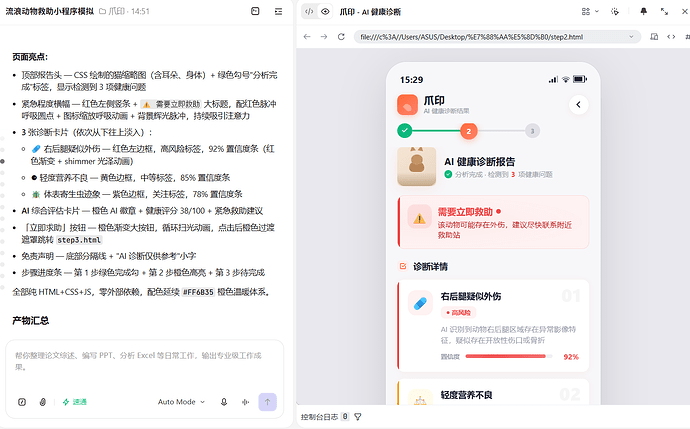The height and width of the screenshot is (429, 690).
Task: Click the 92% confidence value
Action: [x=571, y=357]
